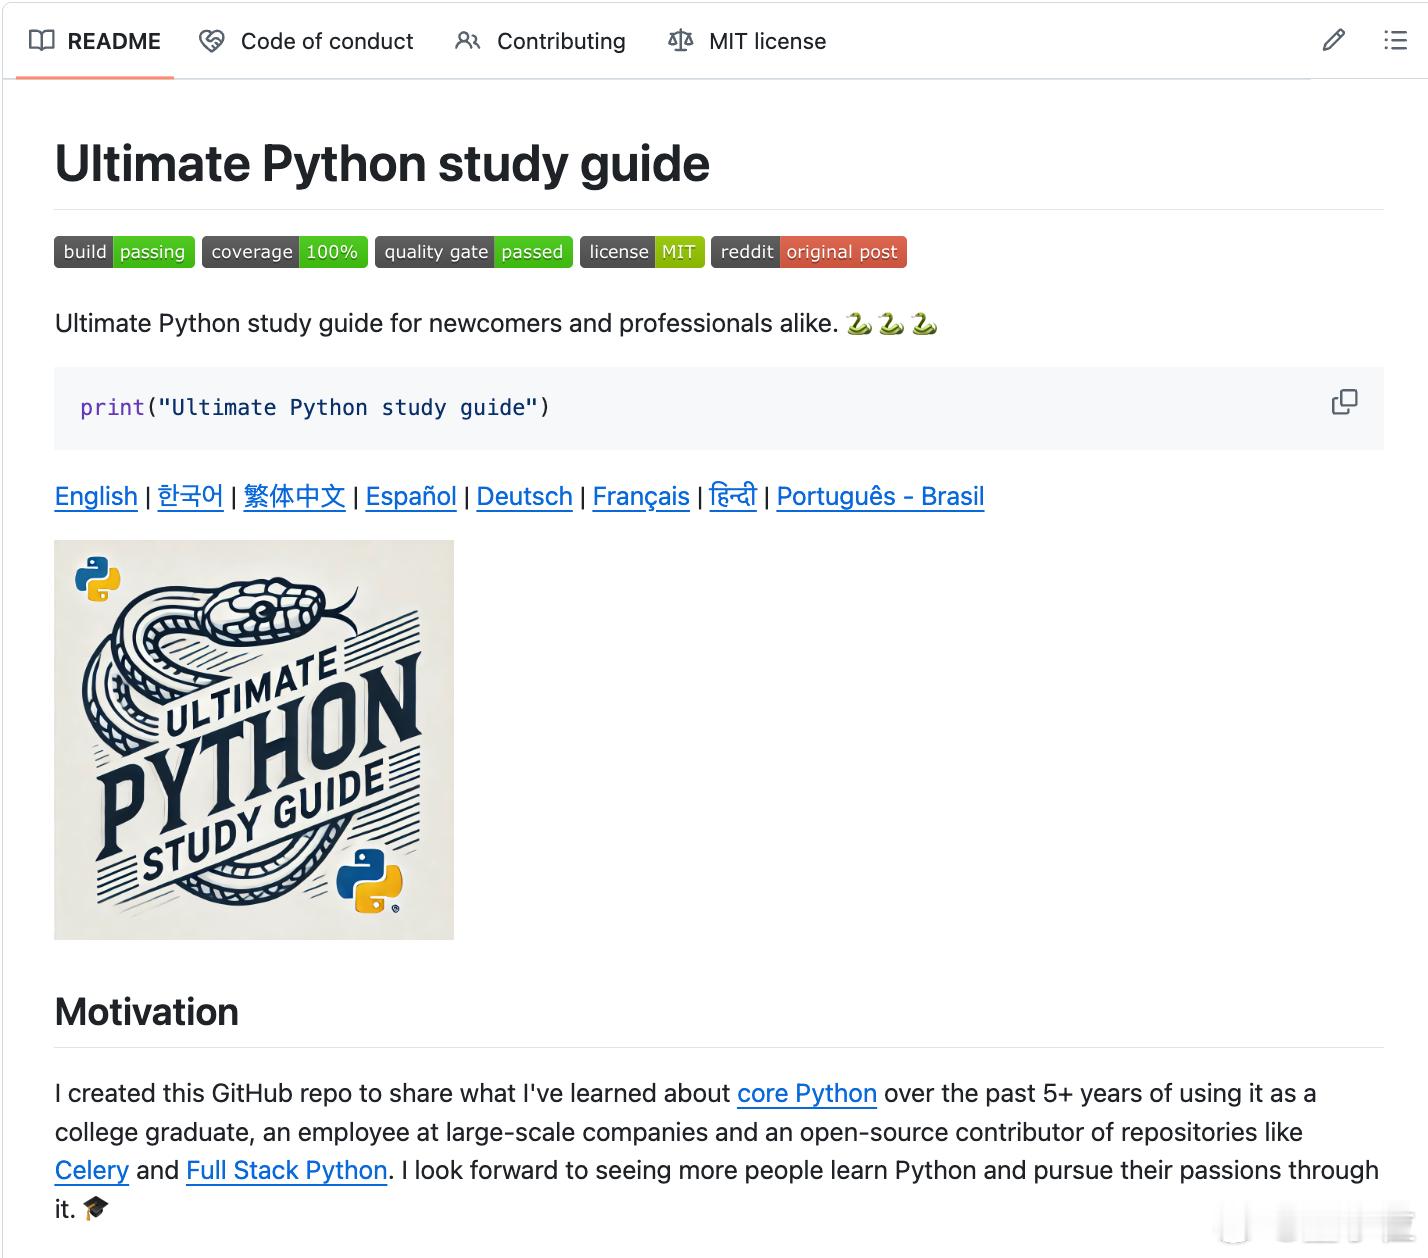Follow the core Python link
Image resolution: width=1428 pixels, height=1258 pixels.
point(807,1093)
